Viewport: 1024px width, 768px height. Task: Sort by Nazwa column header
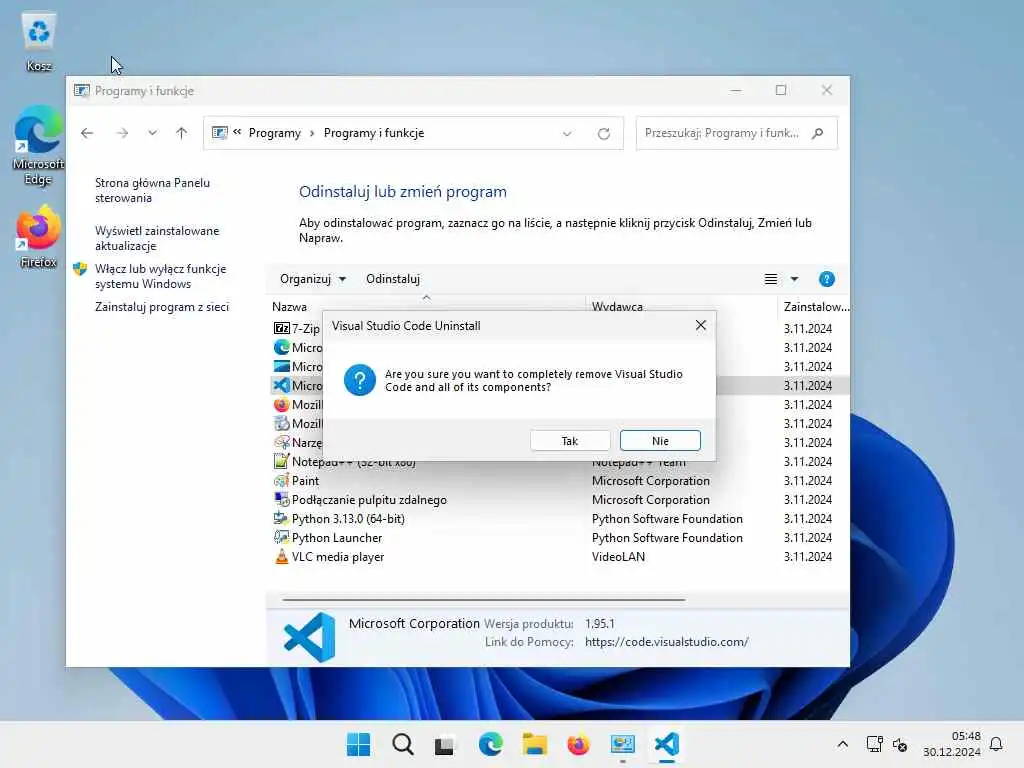click(289, 306)
